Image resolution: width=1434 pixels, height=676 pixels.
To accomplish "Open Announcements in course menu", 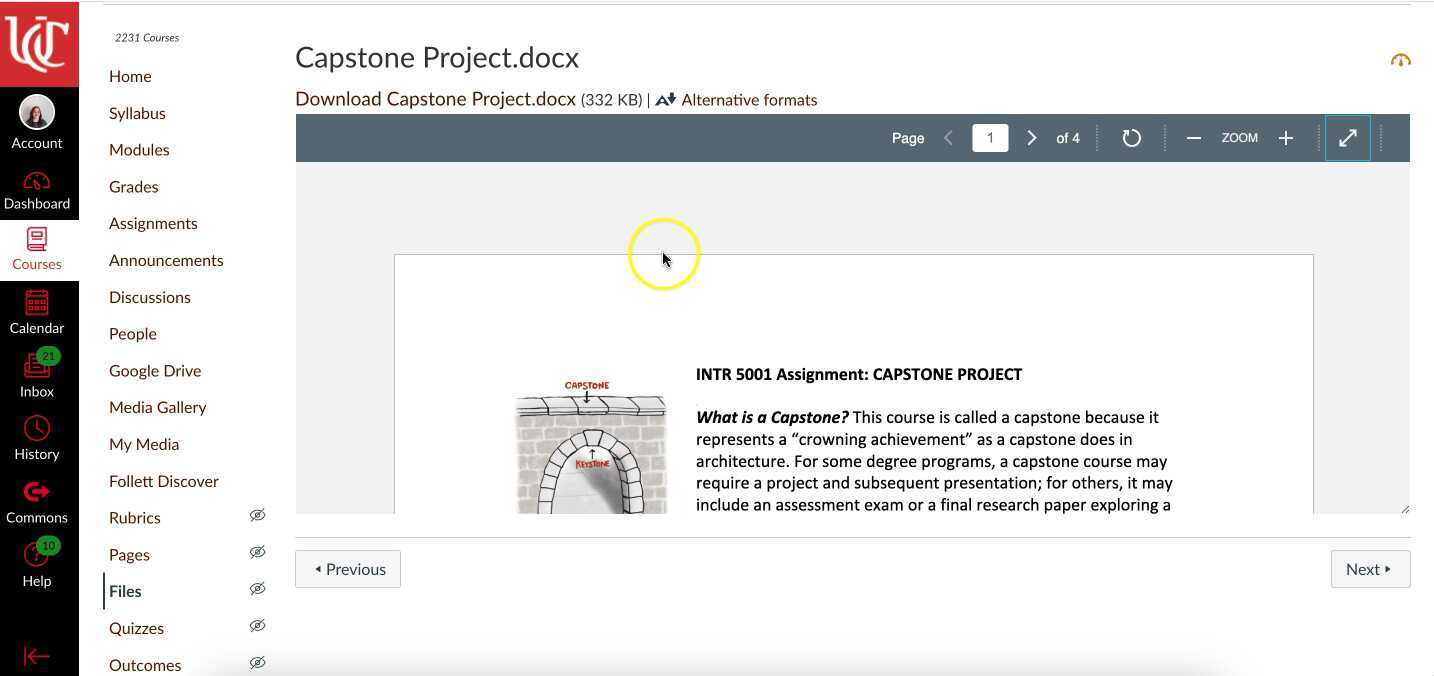I will click(x=166, y=260).
